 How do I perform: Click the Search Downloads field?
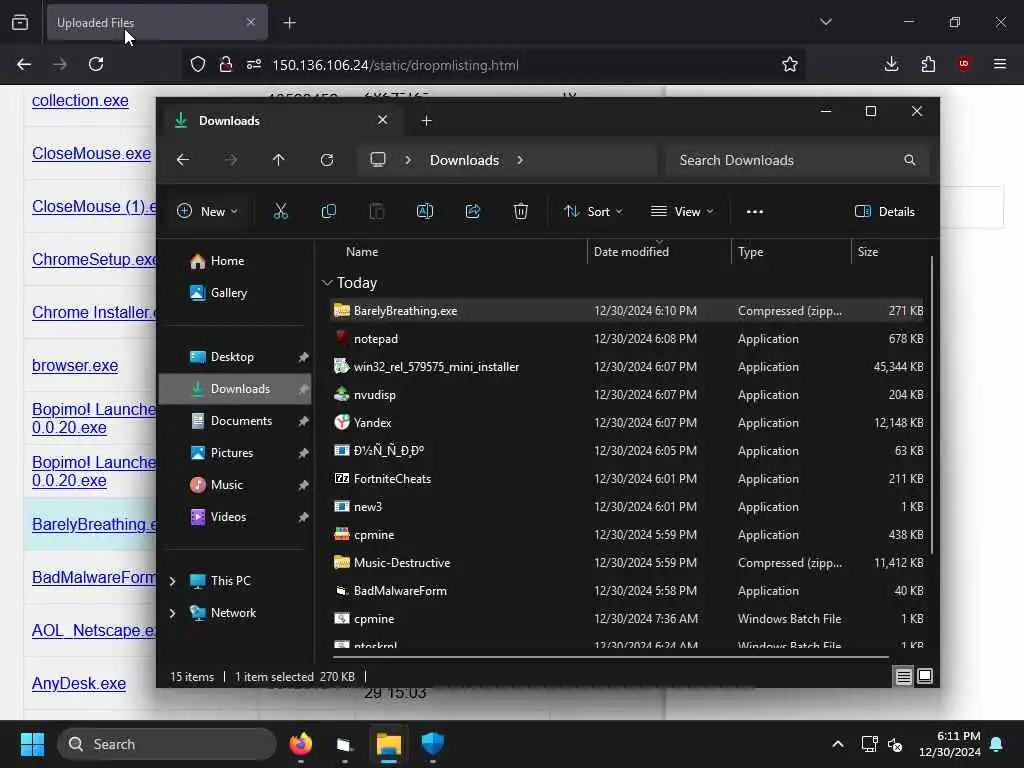point(796,160)
